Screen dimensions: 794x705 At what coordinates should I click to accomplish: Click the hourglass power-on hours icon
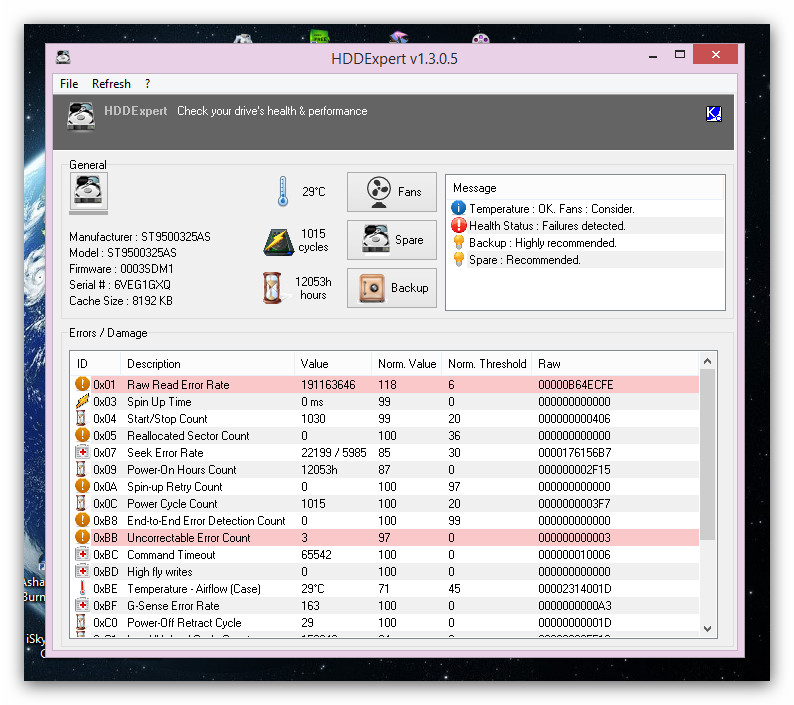tap(272, 288)
